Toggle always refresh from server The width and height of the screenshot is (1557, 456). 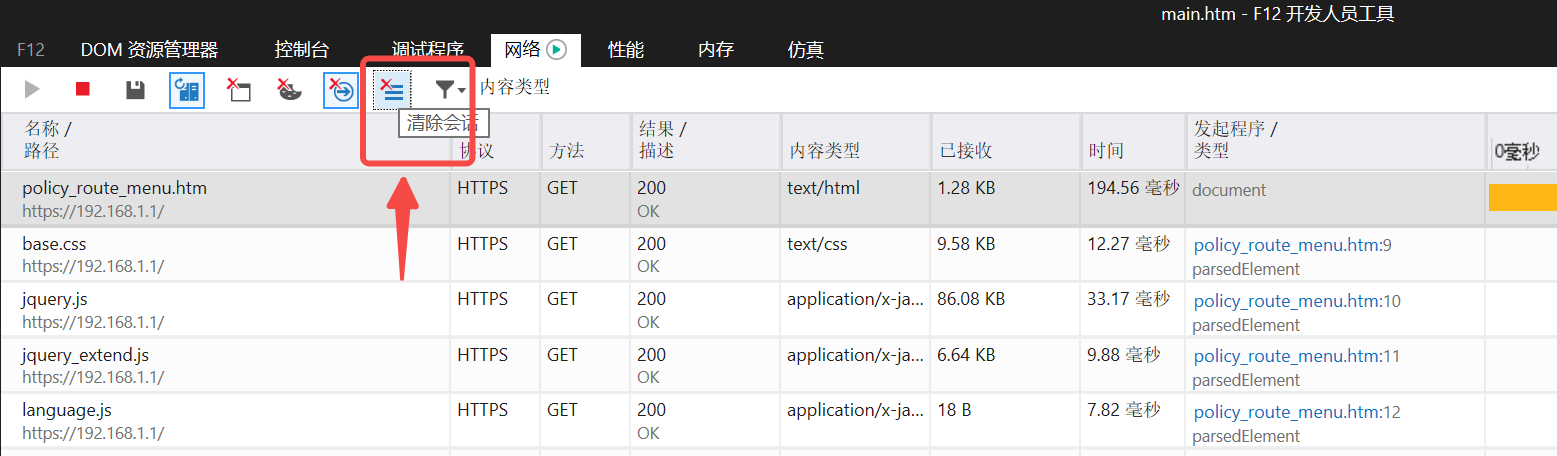(187, 89)
